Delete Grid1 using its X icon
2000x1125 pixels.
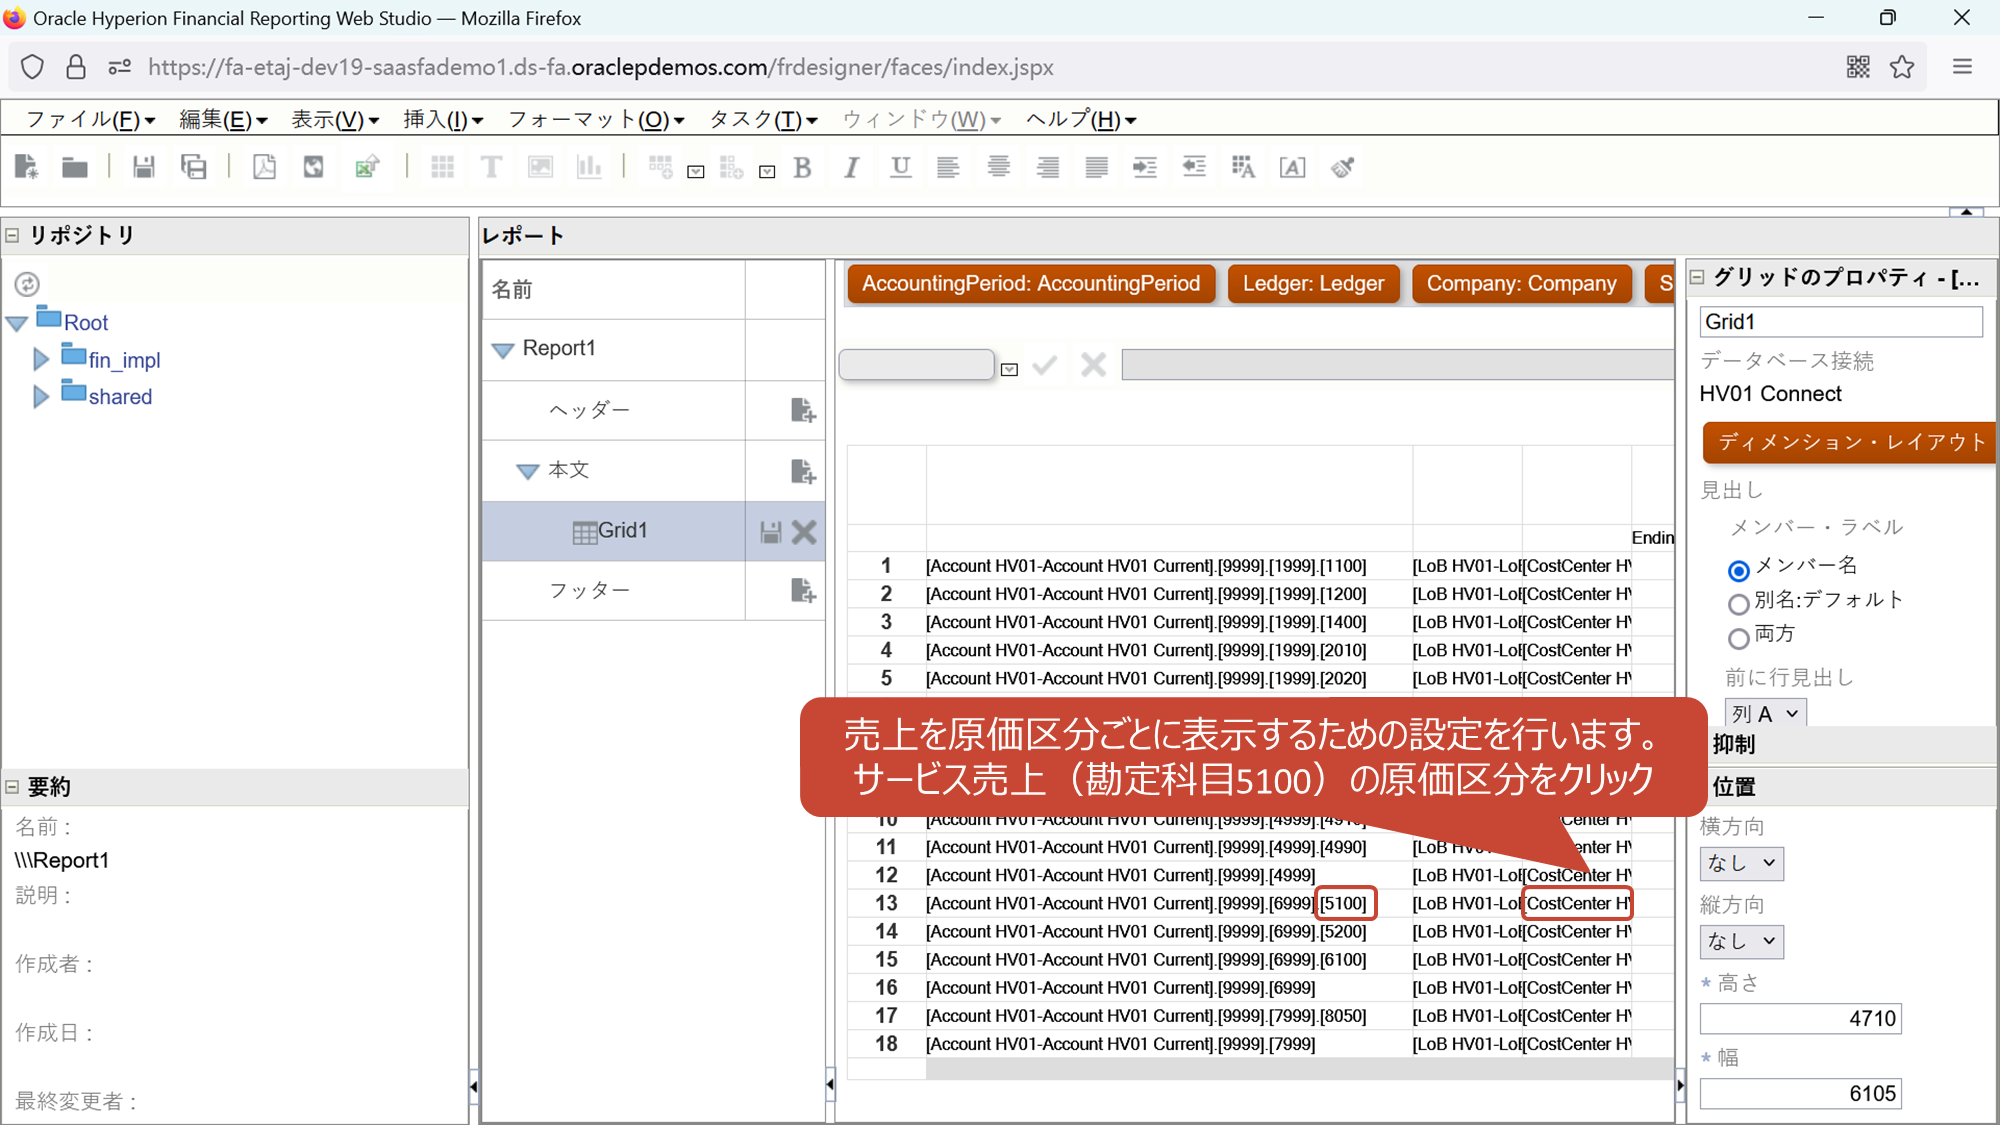click(804, 532)
